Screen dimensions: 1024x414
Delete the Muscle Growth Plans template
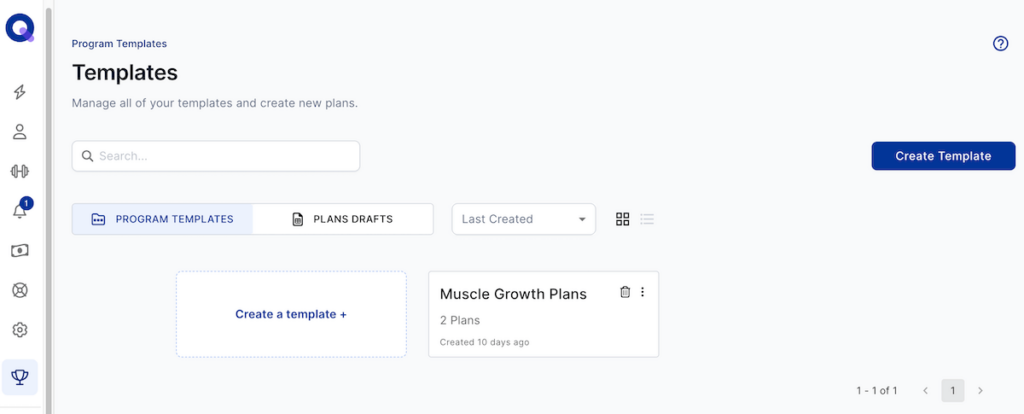click(x=625, y=292)
